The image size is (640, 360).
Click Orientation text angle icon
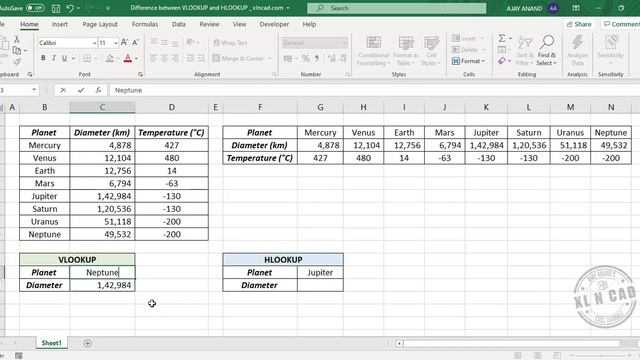190,42
